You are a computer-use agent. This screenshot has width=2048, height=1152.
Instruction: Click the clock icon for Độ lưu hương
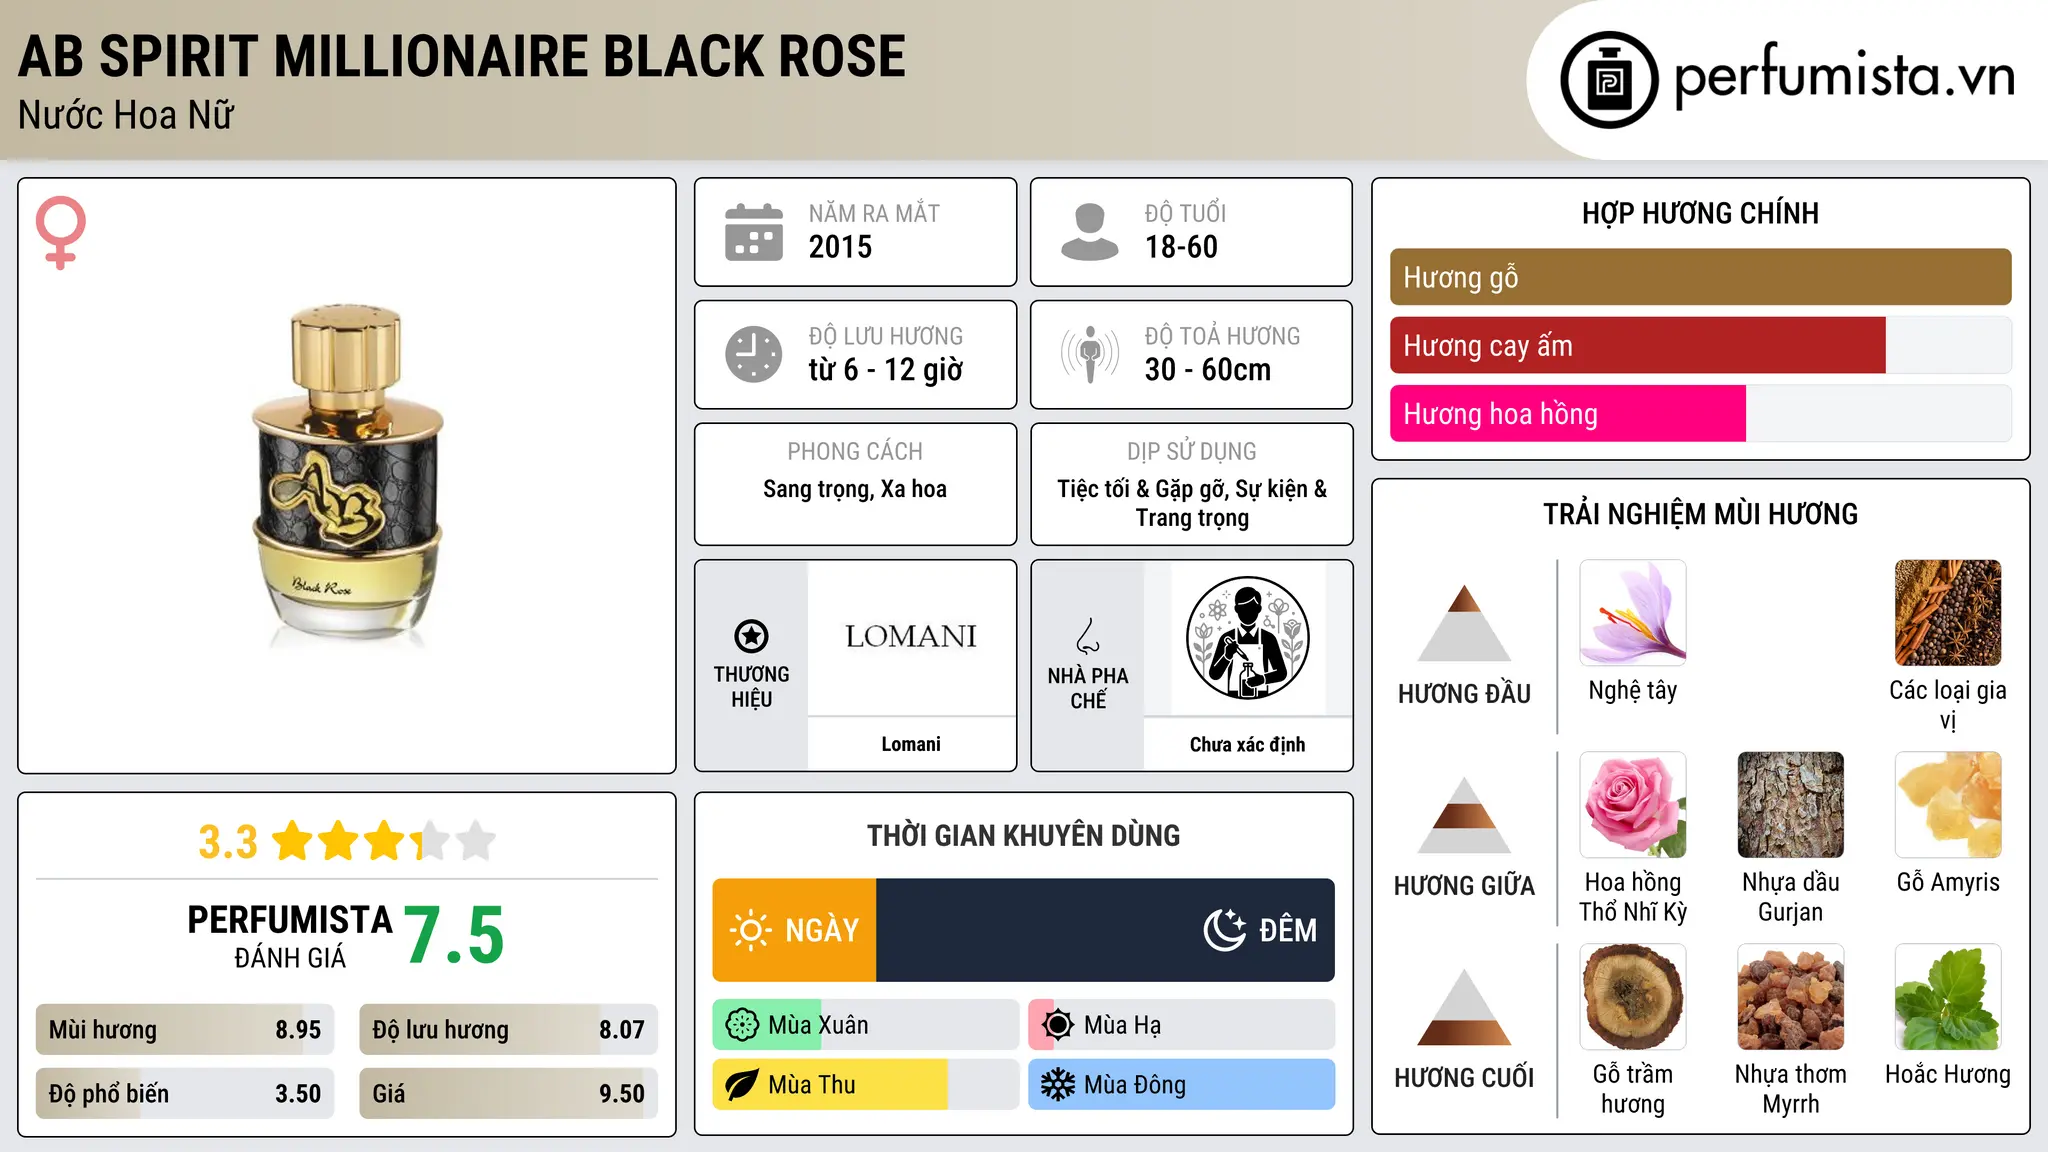click(x=754, y=354)
